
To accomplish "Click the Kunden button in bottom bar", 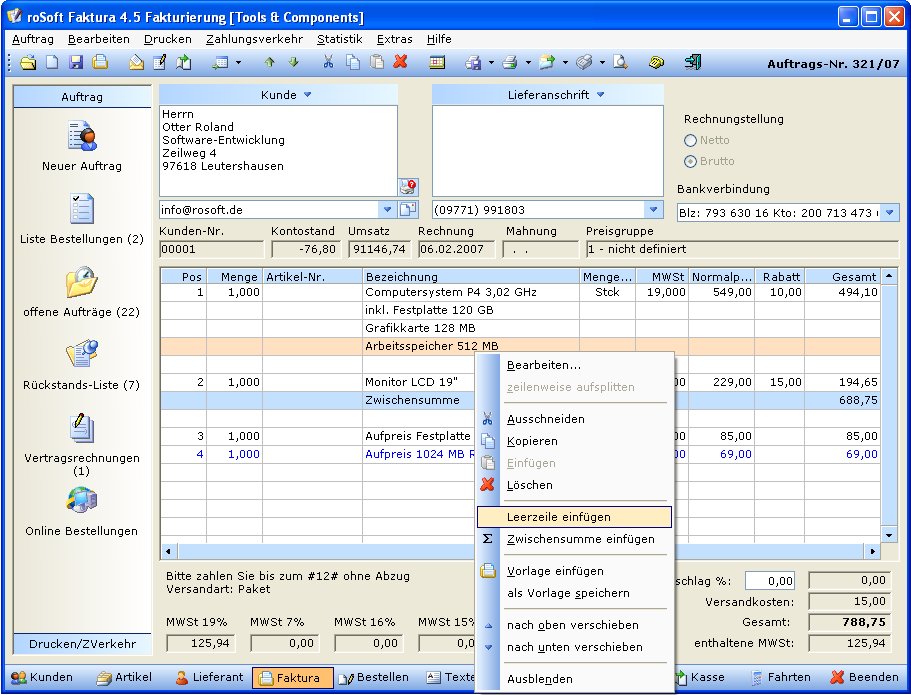I will 42,678.
